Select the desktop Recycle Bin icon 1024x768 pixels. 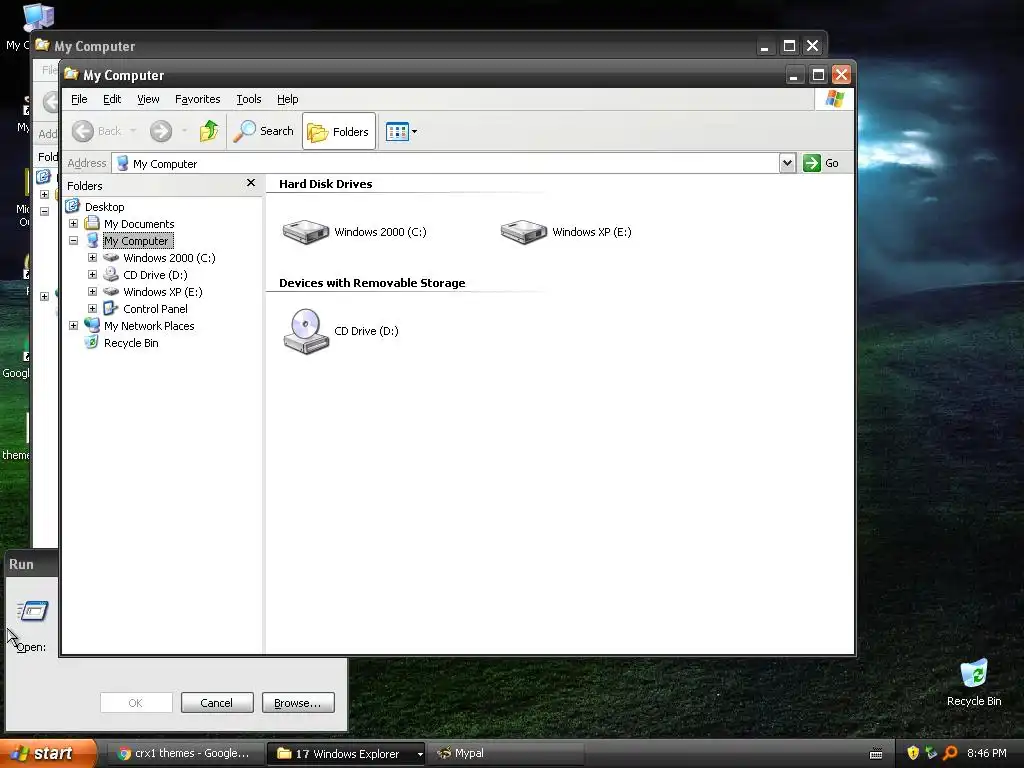tap(974, 683)
